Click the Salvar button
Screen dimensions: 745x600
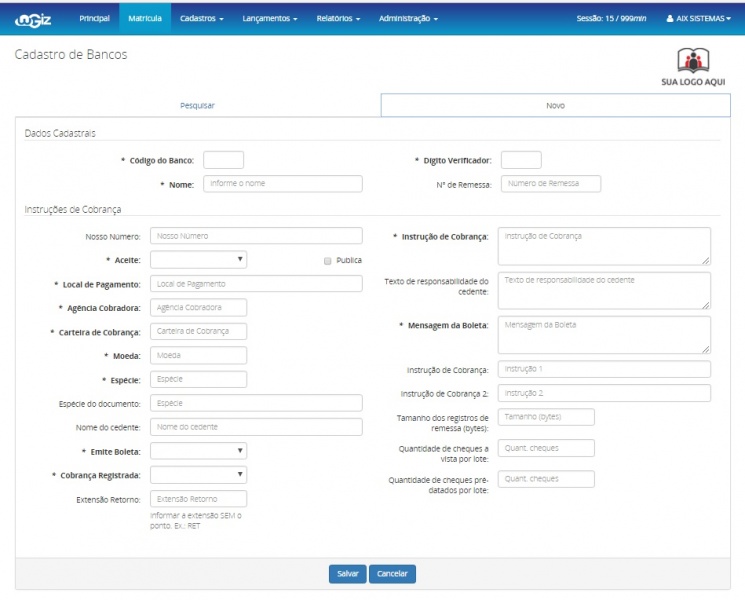(x=347, y=574)
